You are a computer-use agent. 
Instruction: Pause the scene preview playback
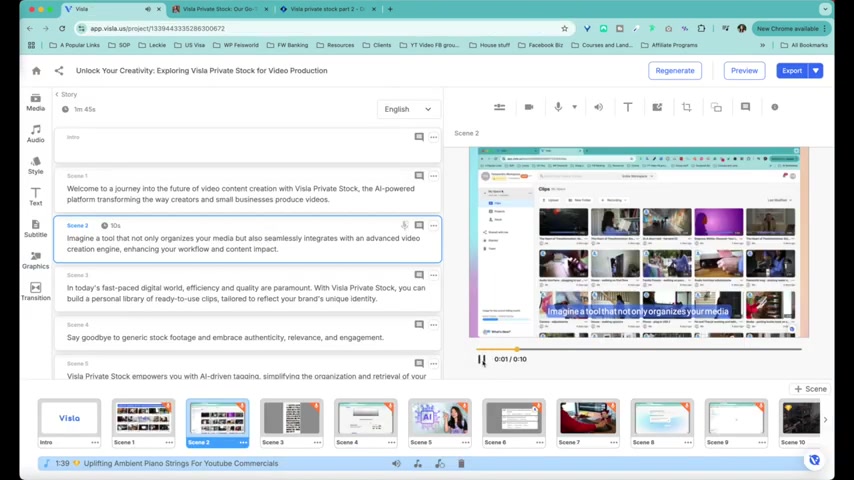pyautogui.click(x=481, y=360)
